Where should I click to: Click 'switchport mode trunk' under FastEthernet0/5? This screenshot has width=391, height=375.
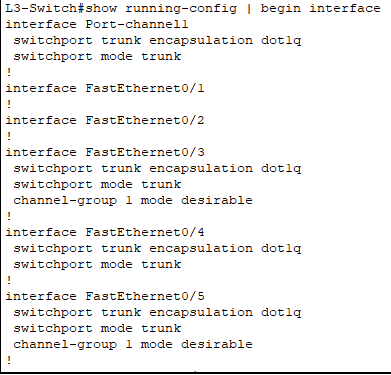(97, 328)
